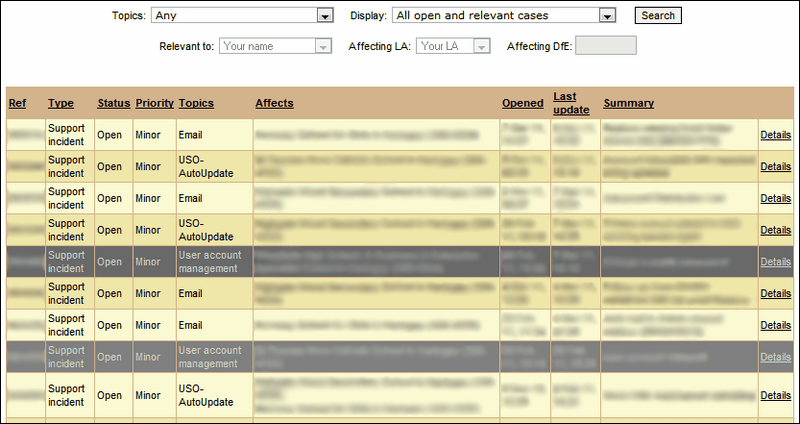Open Details of last USO-AutoUpdate row
This screenshot has width=800, height=424.
coord(776,395)
